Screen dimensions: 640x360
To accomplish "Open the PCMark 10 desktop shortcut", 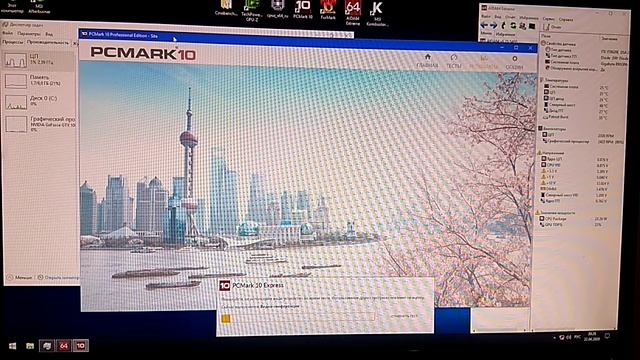I will coord(303,10).
